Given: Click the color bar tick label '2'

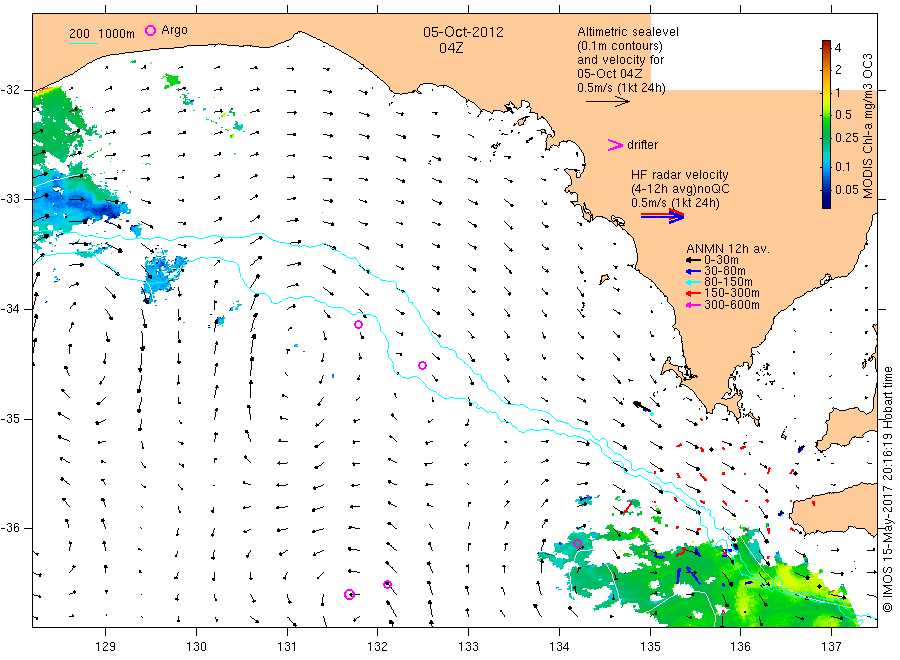Looking at the screenshot, I should [x=838, y=70].
